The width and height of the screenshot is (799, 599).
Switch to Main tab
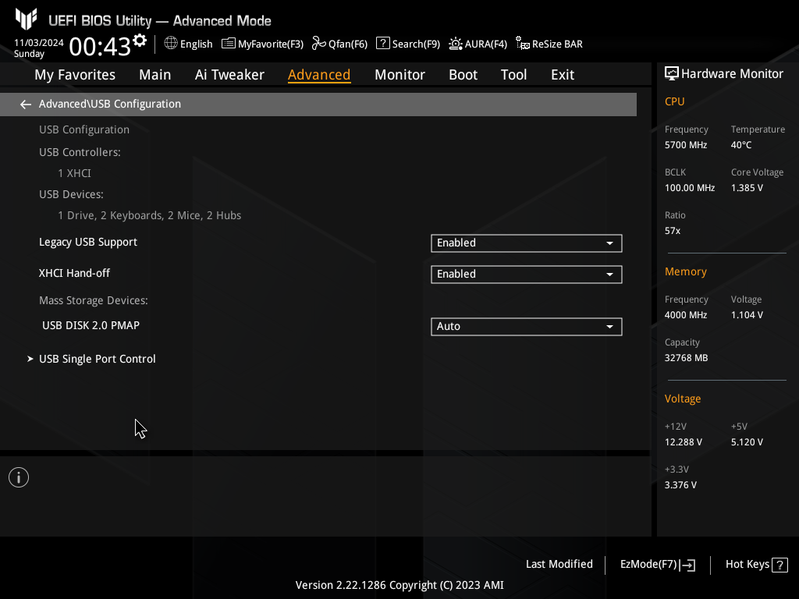pos(155,75)
